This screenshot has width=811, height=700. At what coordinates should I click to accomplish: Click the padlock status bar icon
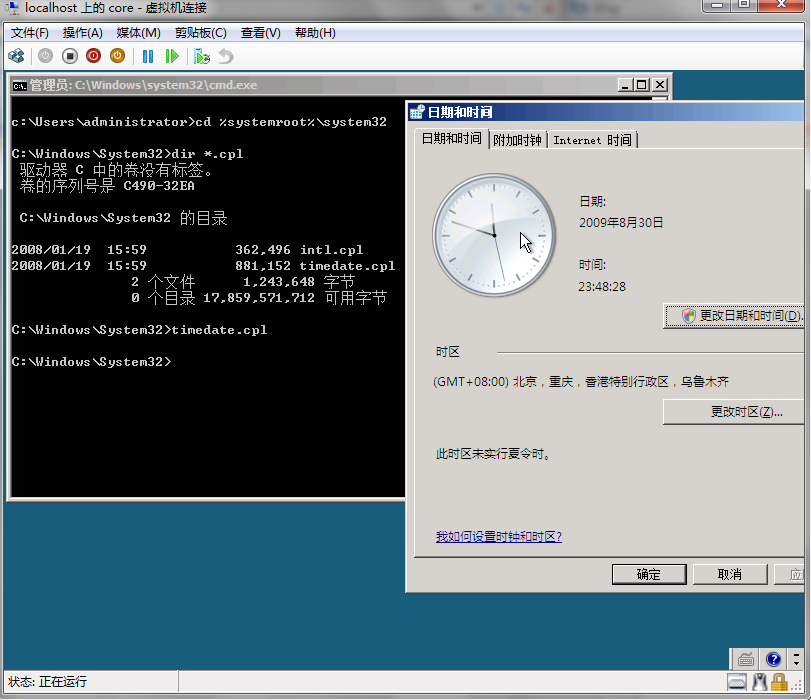[x=778, y=683]
